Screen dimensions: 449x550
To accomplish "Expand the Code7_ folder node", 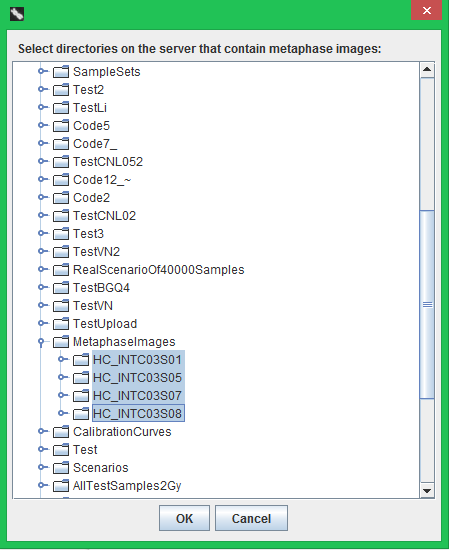I will click(42, 143).
